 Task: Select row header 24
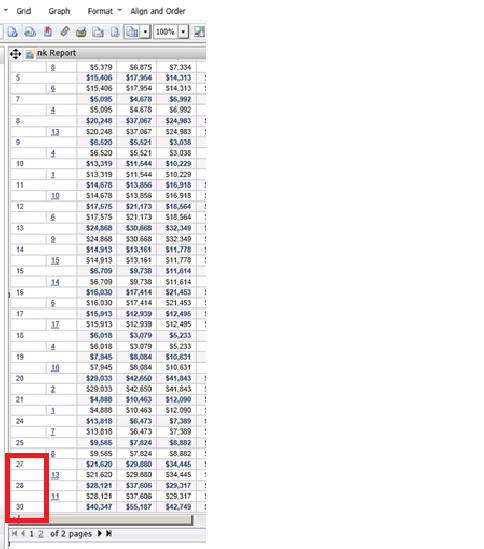(20, 421)
